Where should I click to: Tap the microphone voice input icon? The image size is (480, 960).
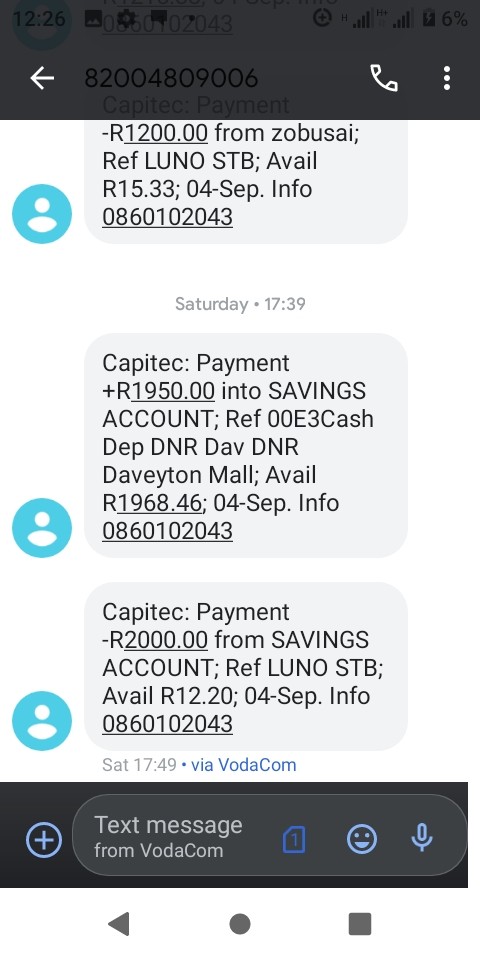(x=422, y=839)
